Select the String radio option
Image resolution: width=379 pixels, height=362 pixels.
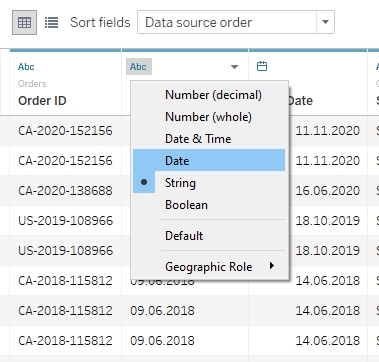pos(209,182)
